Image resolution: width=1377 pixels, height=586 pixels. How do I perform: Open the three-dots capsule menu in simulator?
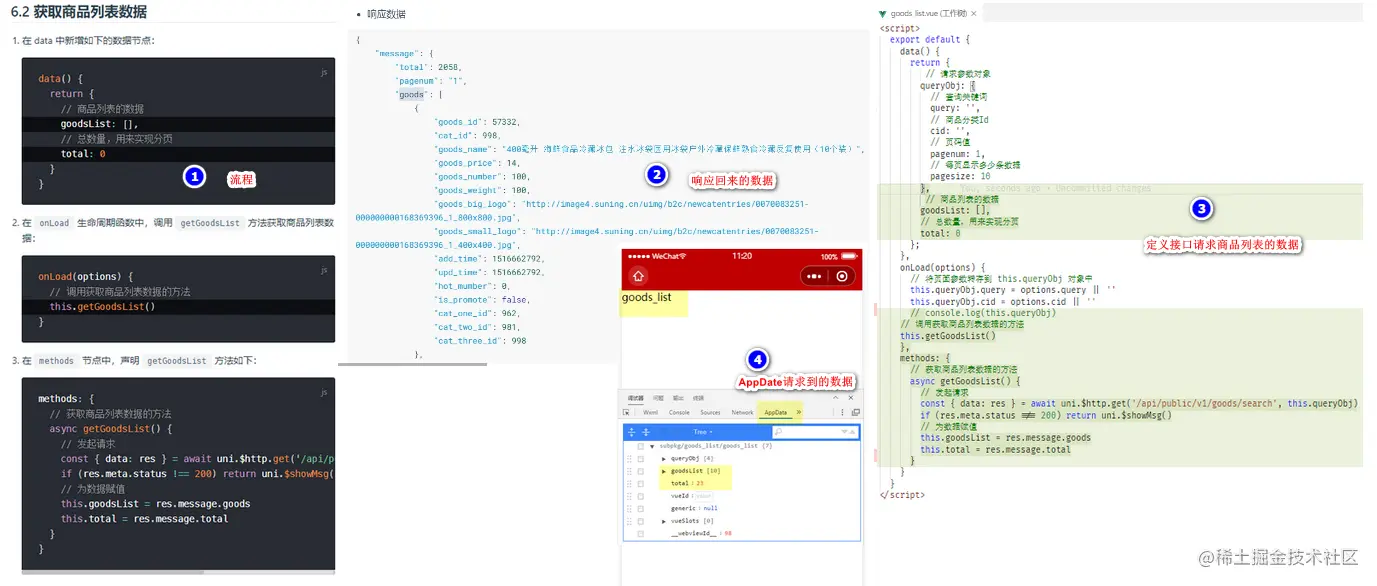tap(814, 277)
